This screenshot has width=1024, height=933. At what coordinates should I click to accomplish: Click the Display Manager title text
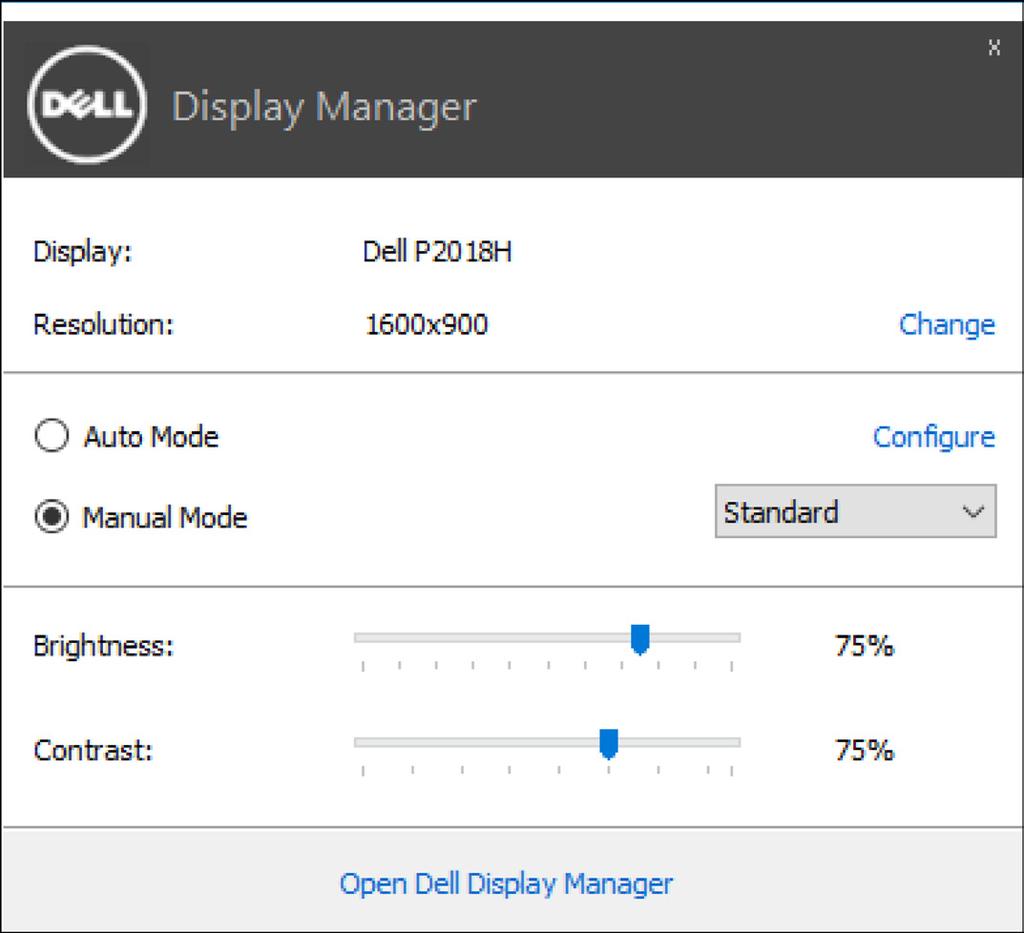click(324, 107)
